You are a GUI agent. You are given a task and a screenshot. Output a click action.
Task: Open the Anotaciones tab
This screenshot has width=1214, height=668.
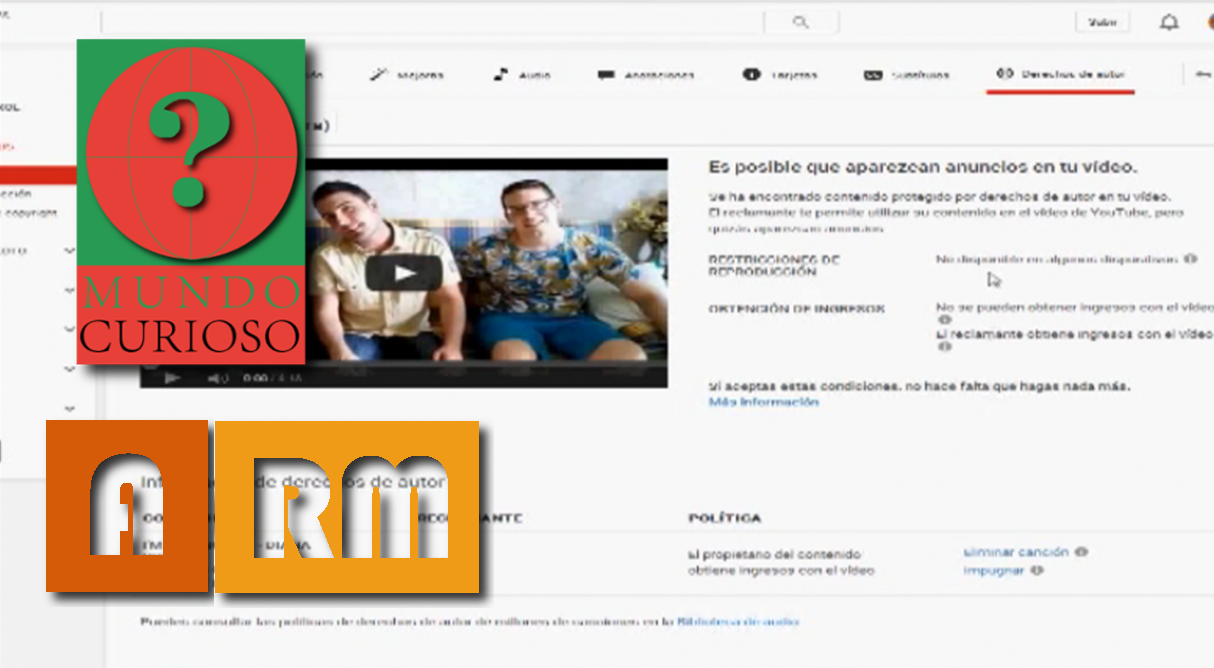[646, 75]
